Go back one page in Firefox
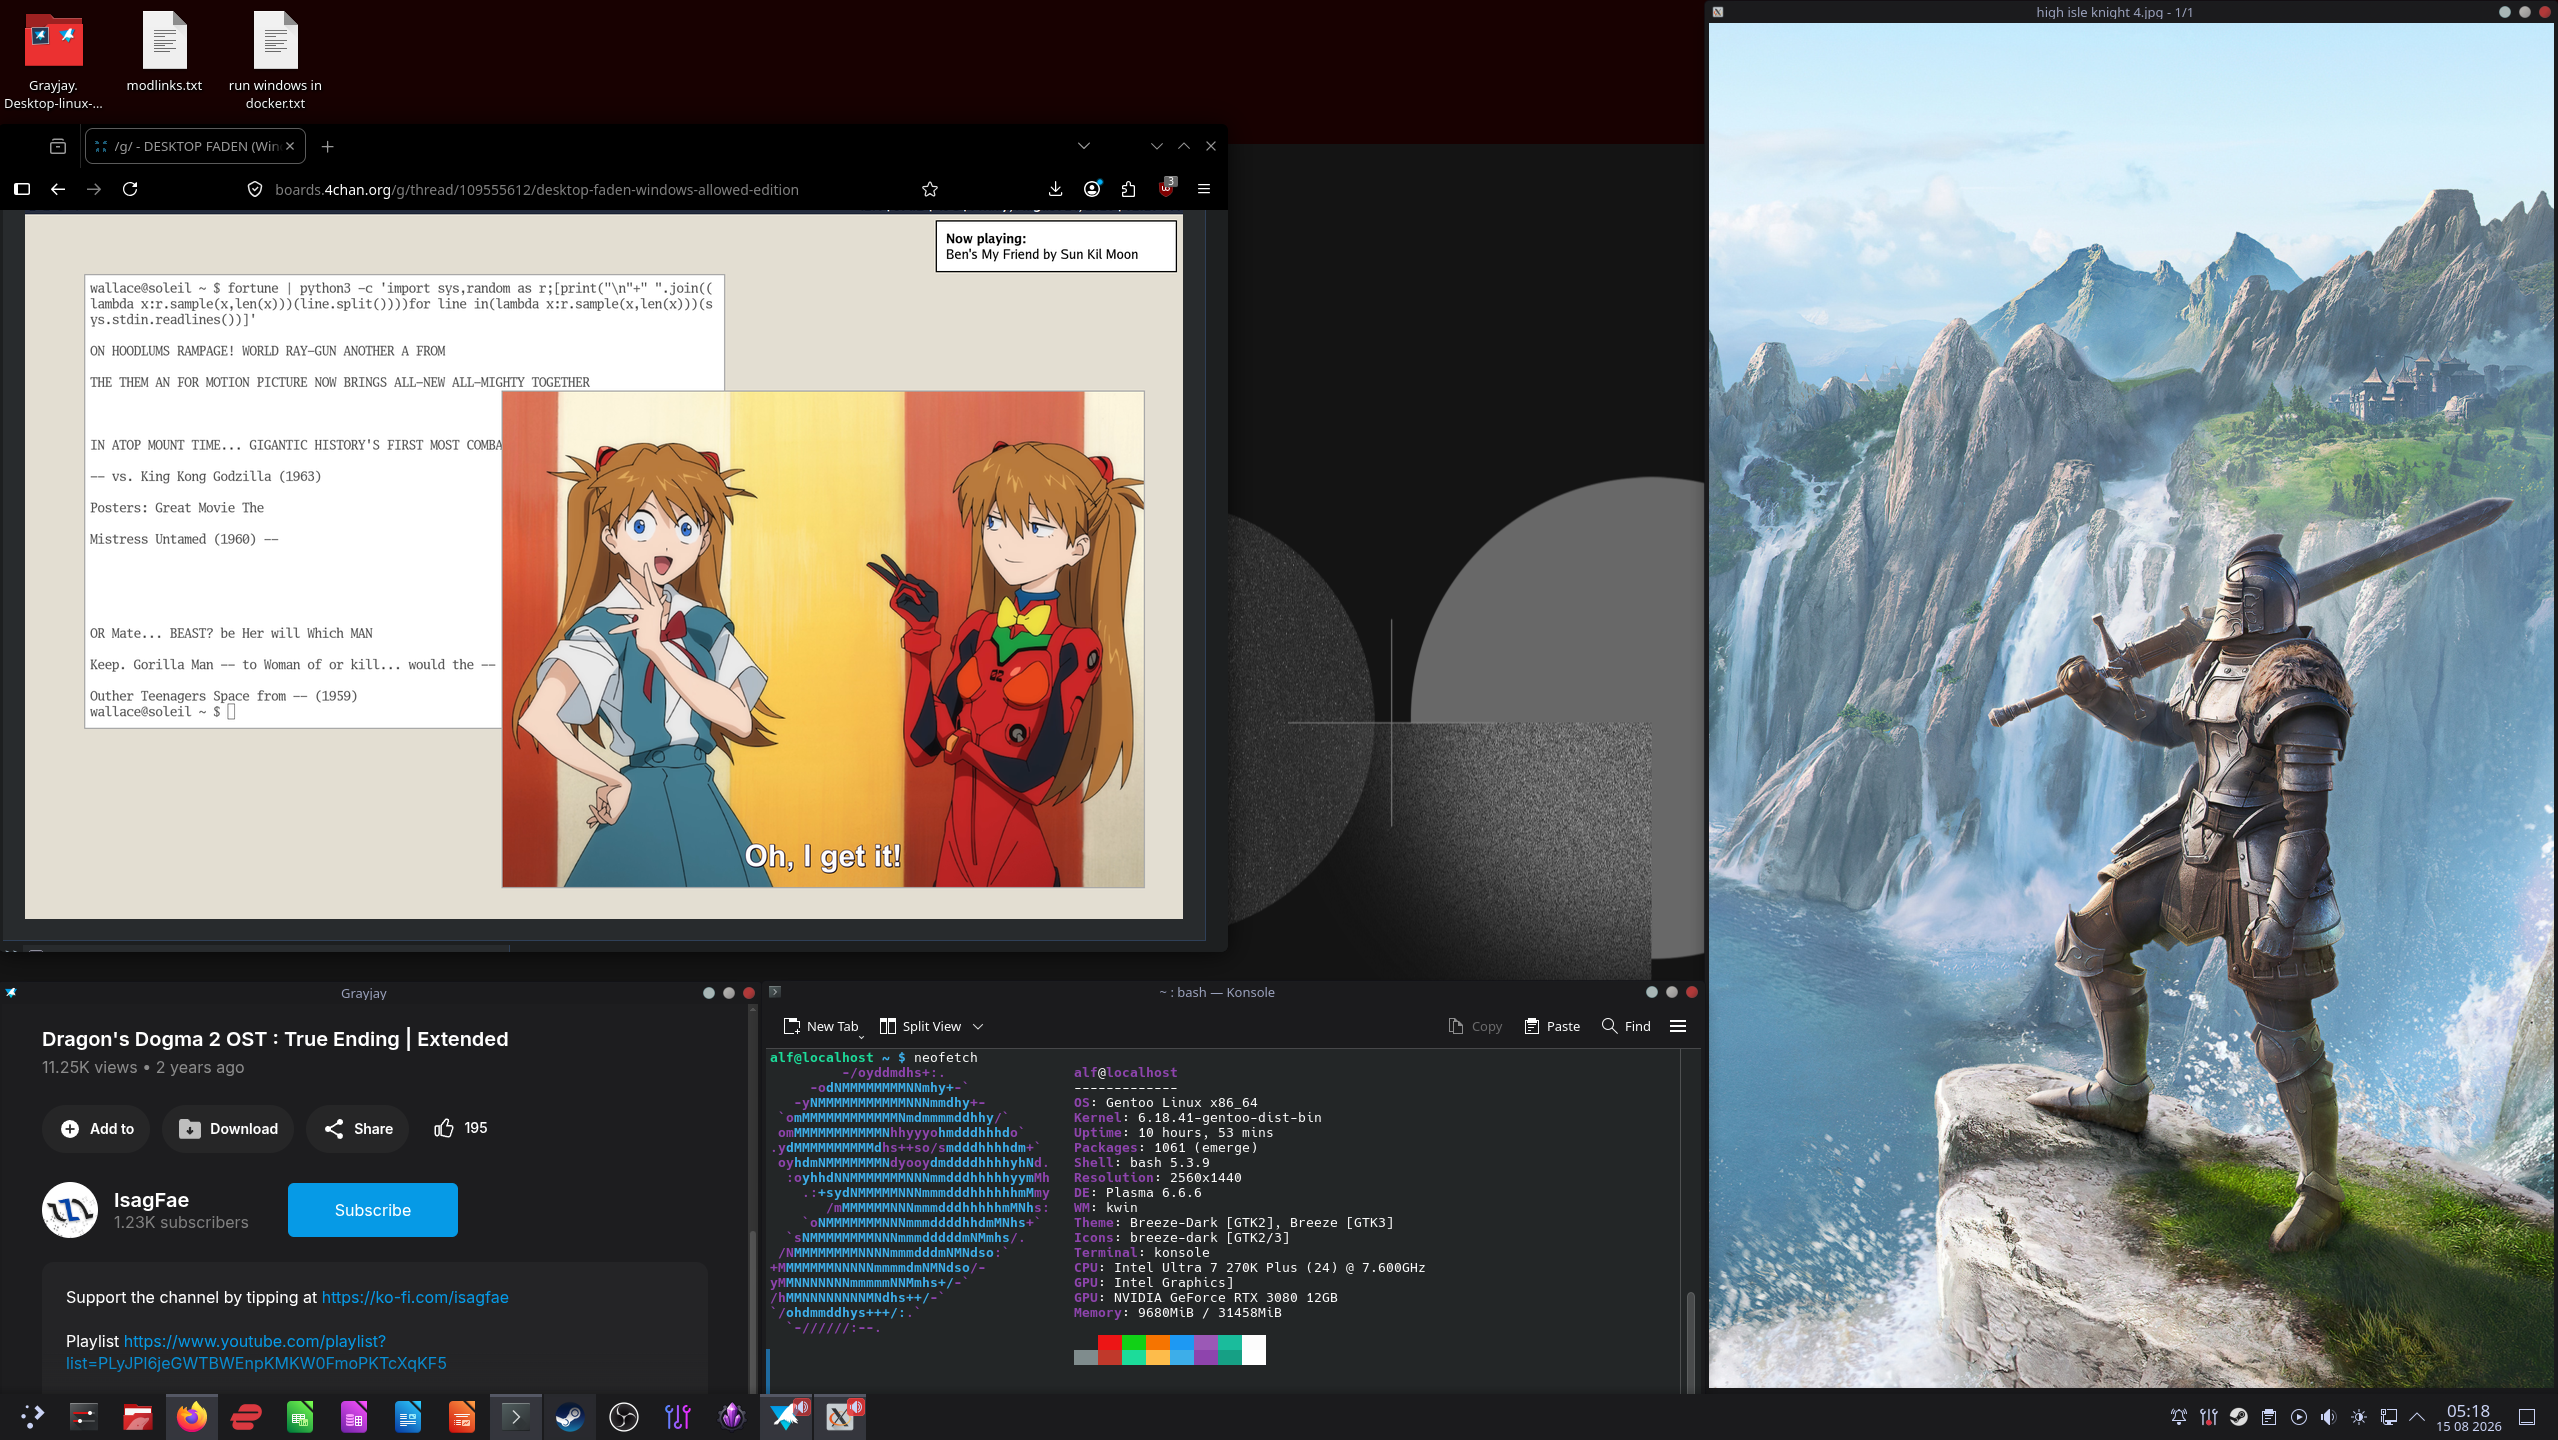The width and height of the screenshot is (2558, 1440). [x=58, y=189]
